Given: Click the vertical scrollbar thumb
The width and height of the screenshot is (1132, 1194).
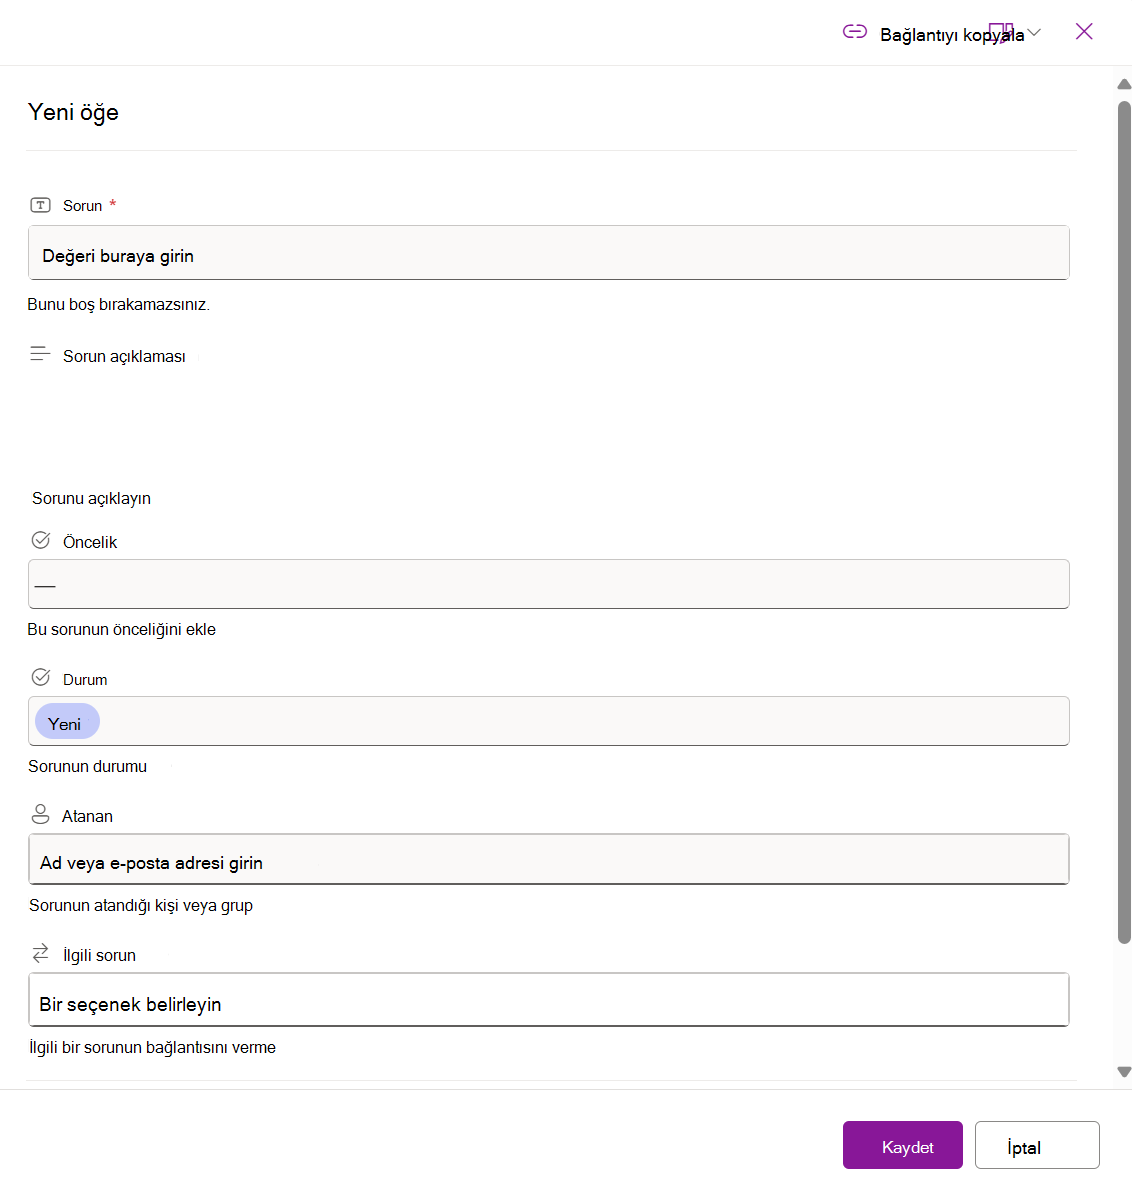Looking at the screenshot, I should pyautogui.click(x=1124, y=522).
